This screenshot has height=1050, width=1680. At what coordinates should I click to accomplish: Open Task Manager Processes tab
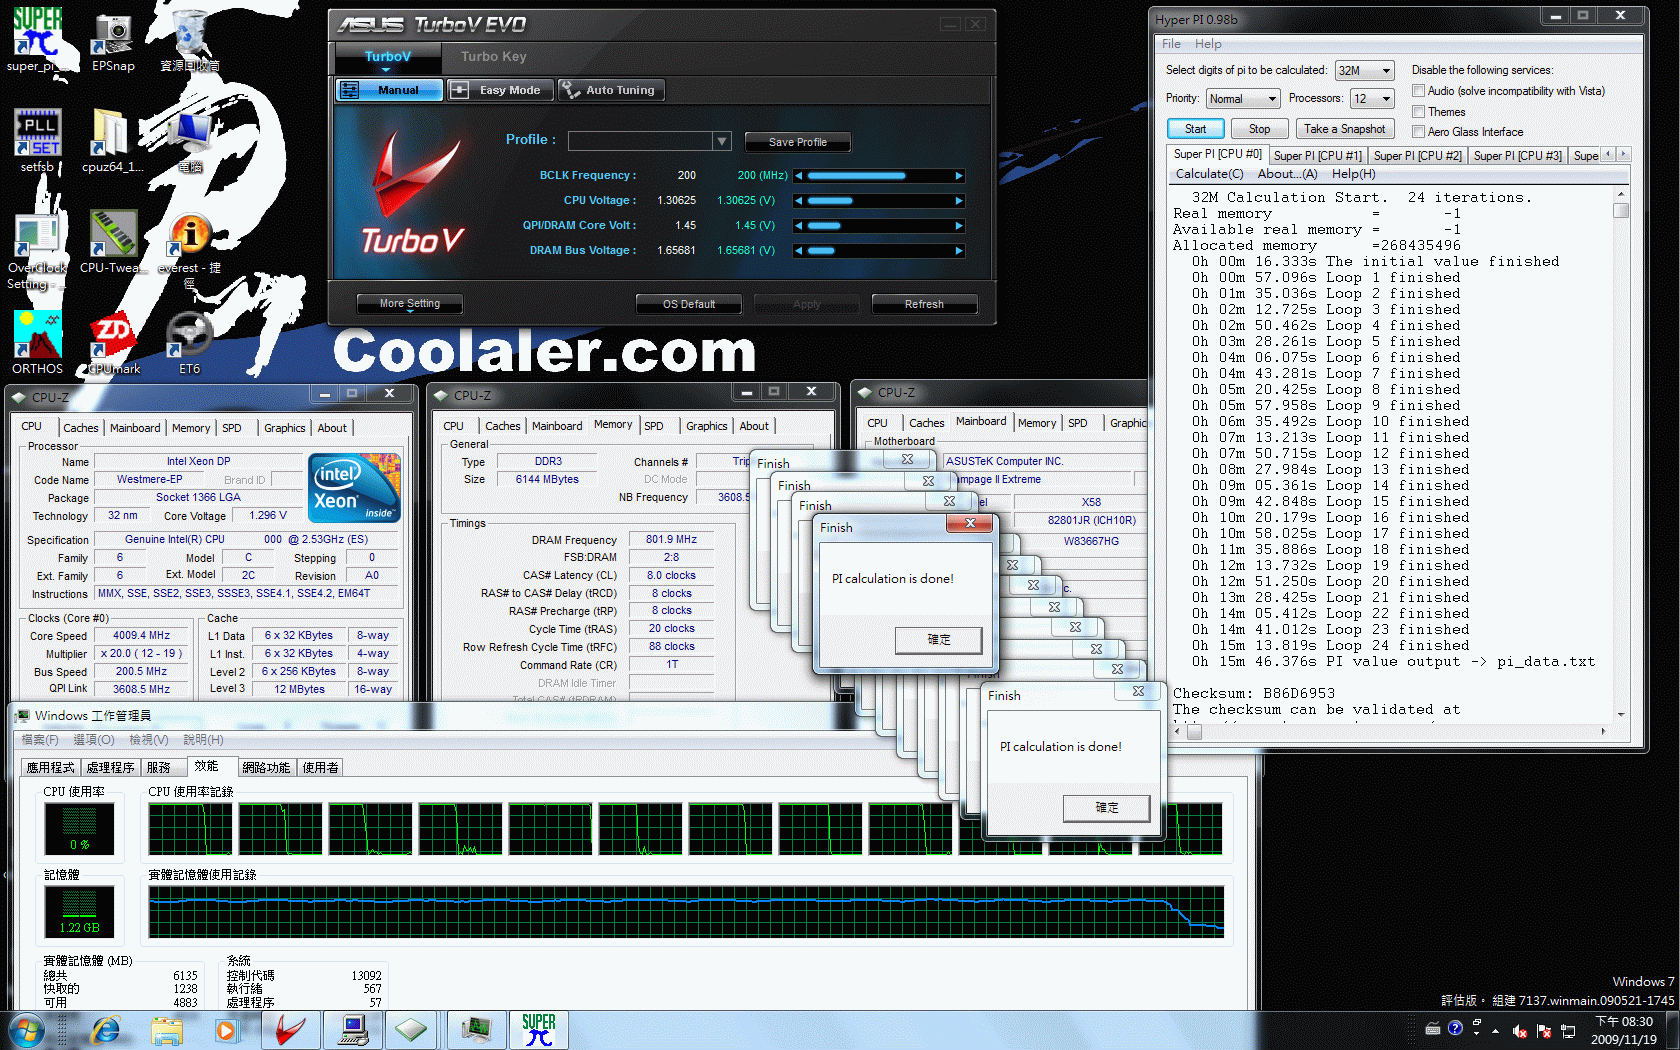(110, 768)
